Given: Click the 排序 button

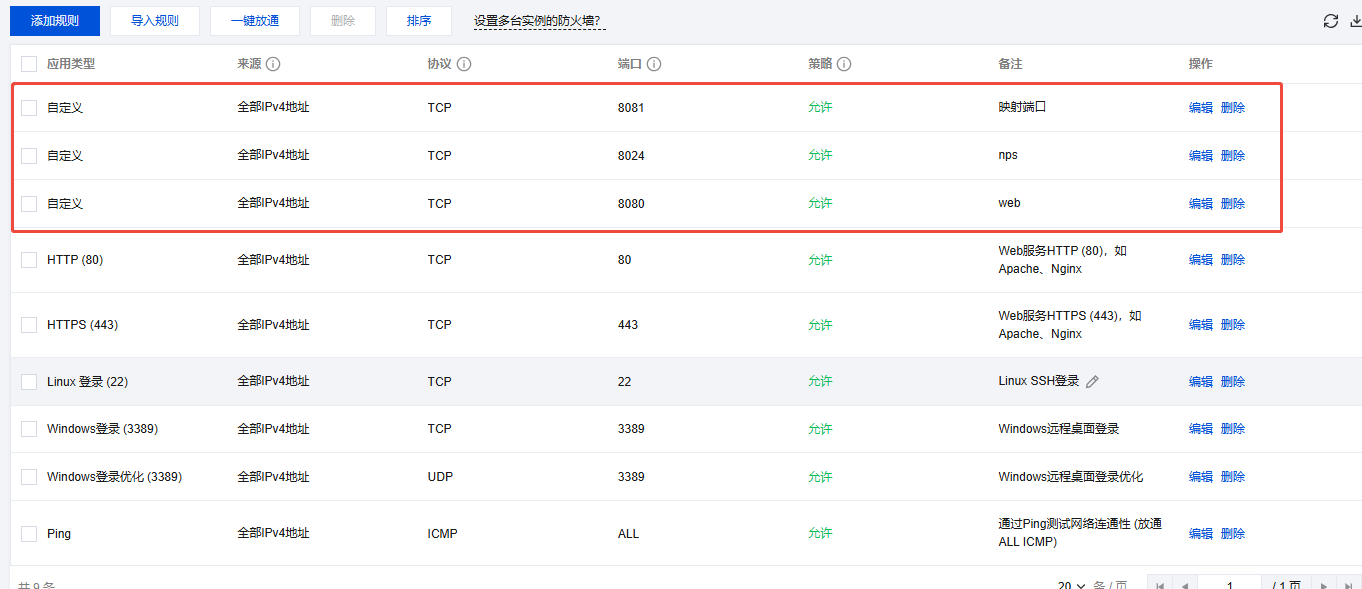Looking at the screenshot, I should pyautogui.click(x=419, y=21).
